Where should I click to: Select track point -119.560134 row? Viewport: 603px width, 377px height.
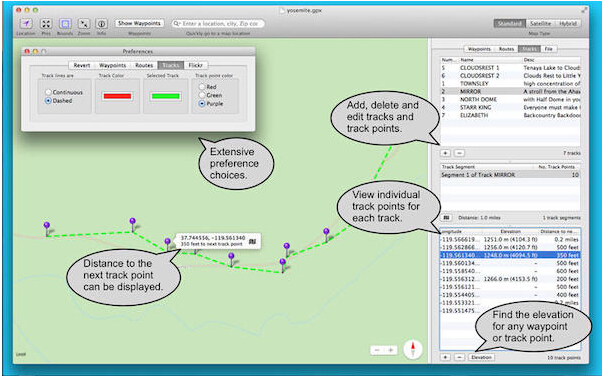point(510,263)
